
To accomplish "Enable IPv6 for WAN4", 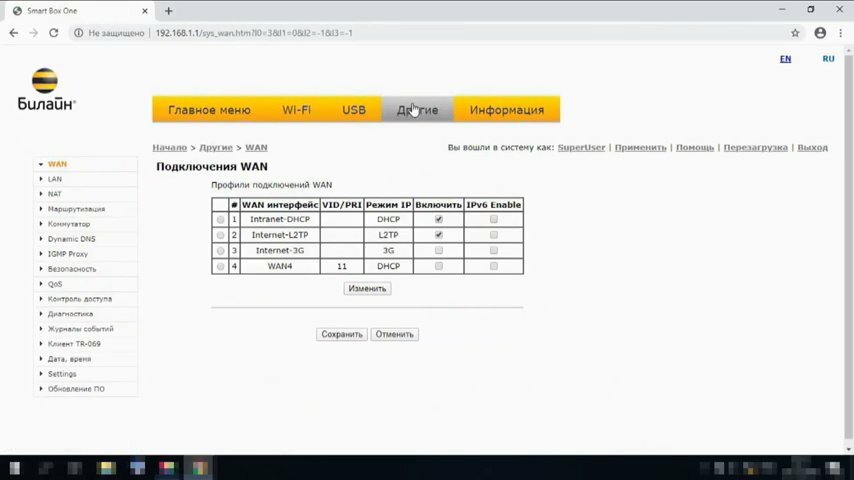I will click(x=493, y=266).
